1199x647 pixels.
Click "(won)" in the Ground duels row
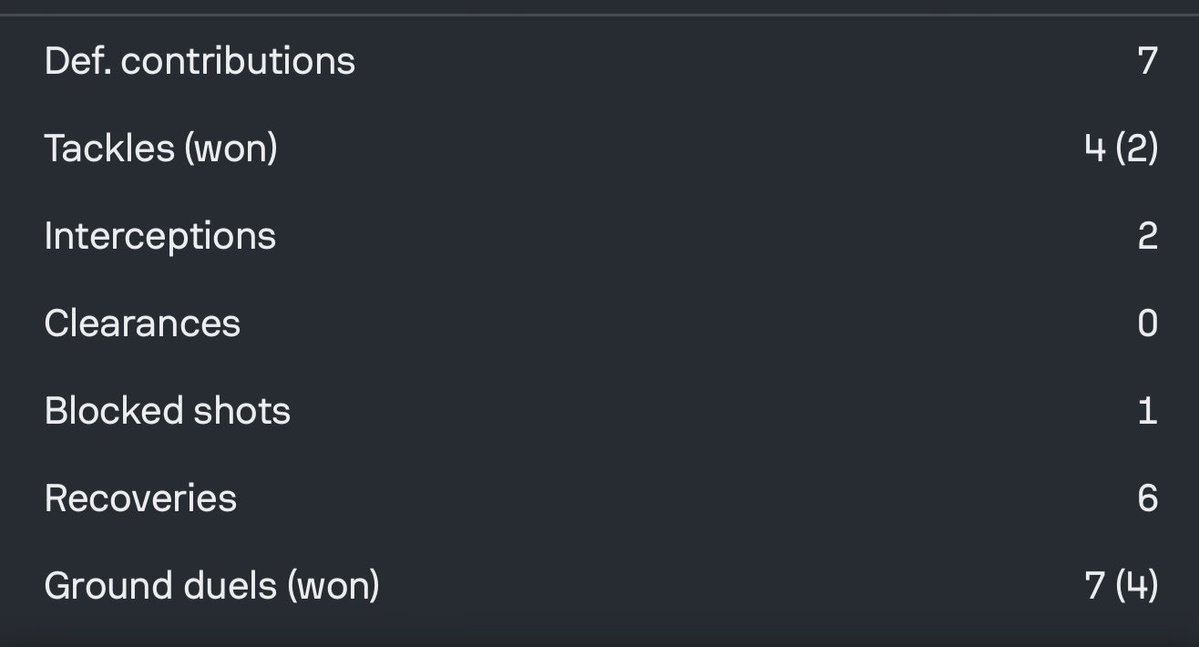[x=333, y=586]
